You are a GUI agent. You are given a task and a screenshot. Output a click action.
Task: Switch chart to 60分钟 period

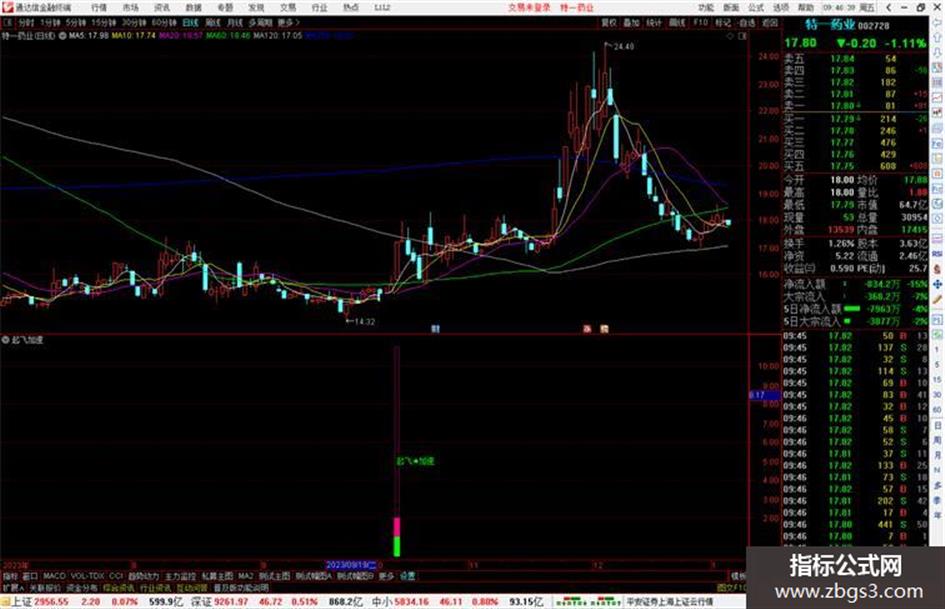[x=164, y=23]
